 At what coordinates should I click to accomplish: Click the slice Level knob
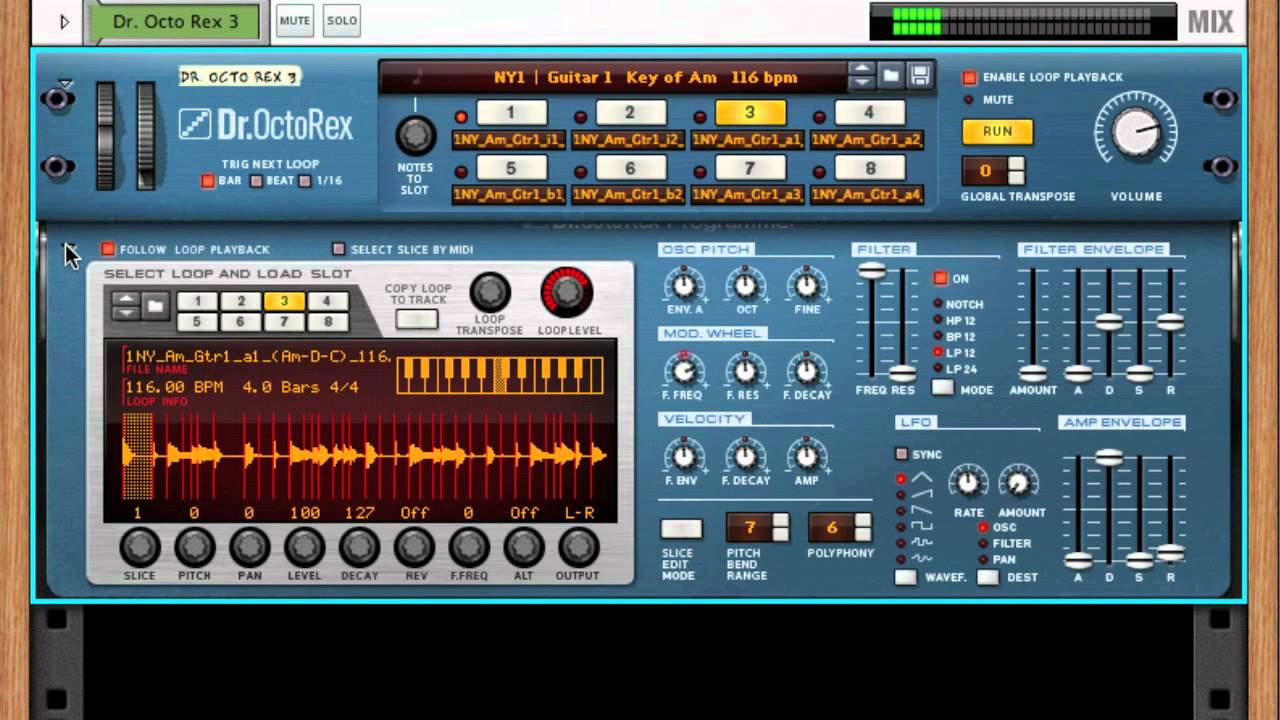[x=304, y=547]
